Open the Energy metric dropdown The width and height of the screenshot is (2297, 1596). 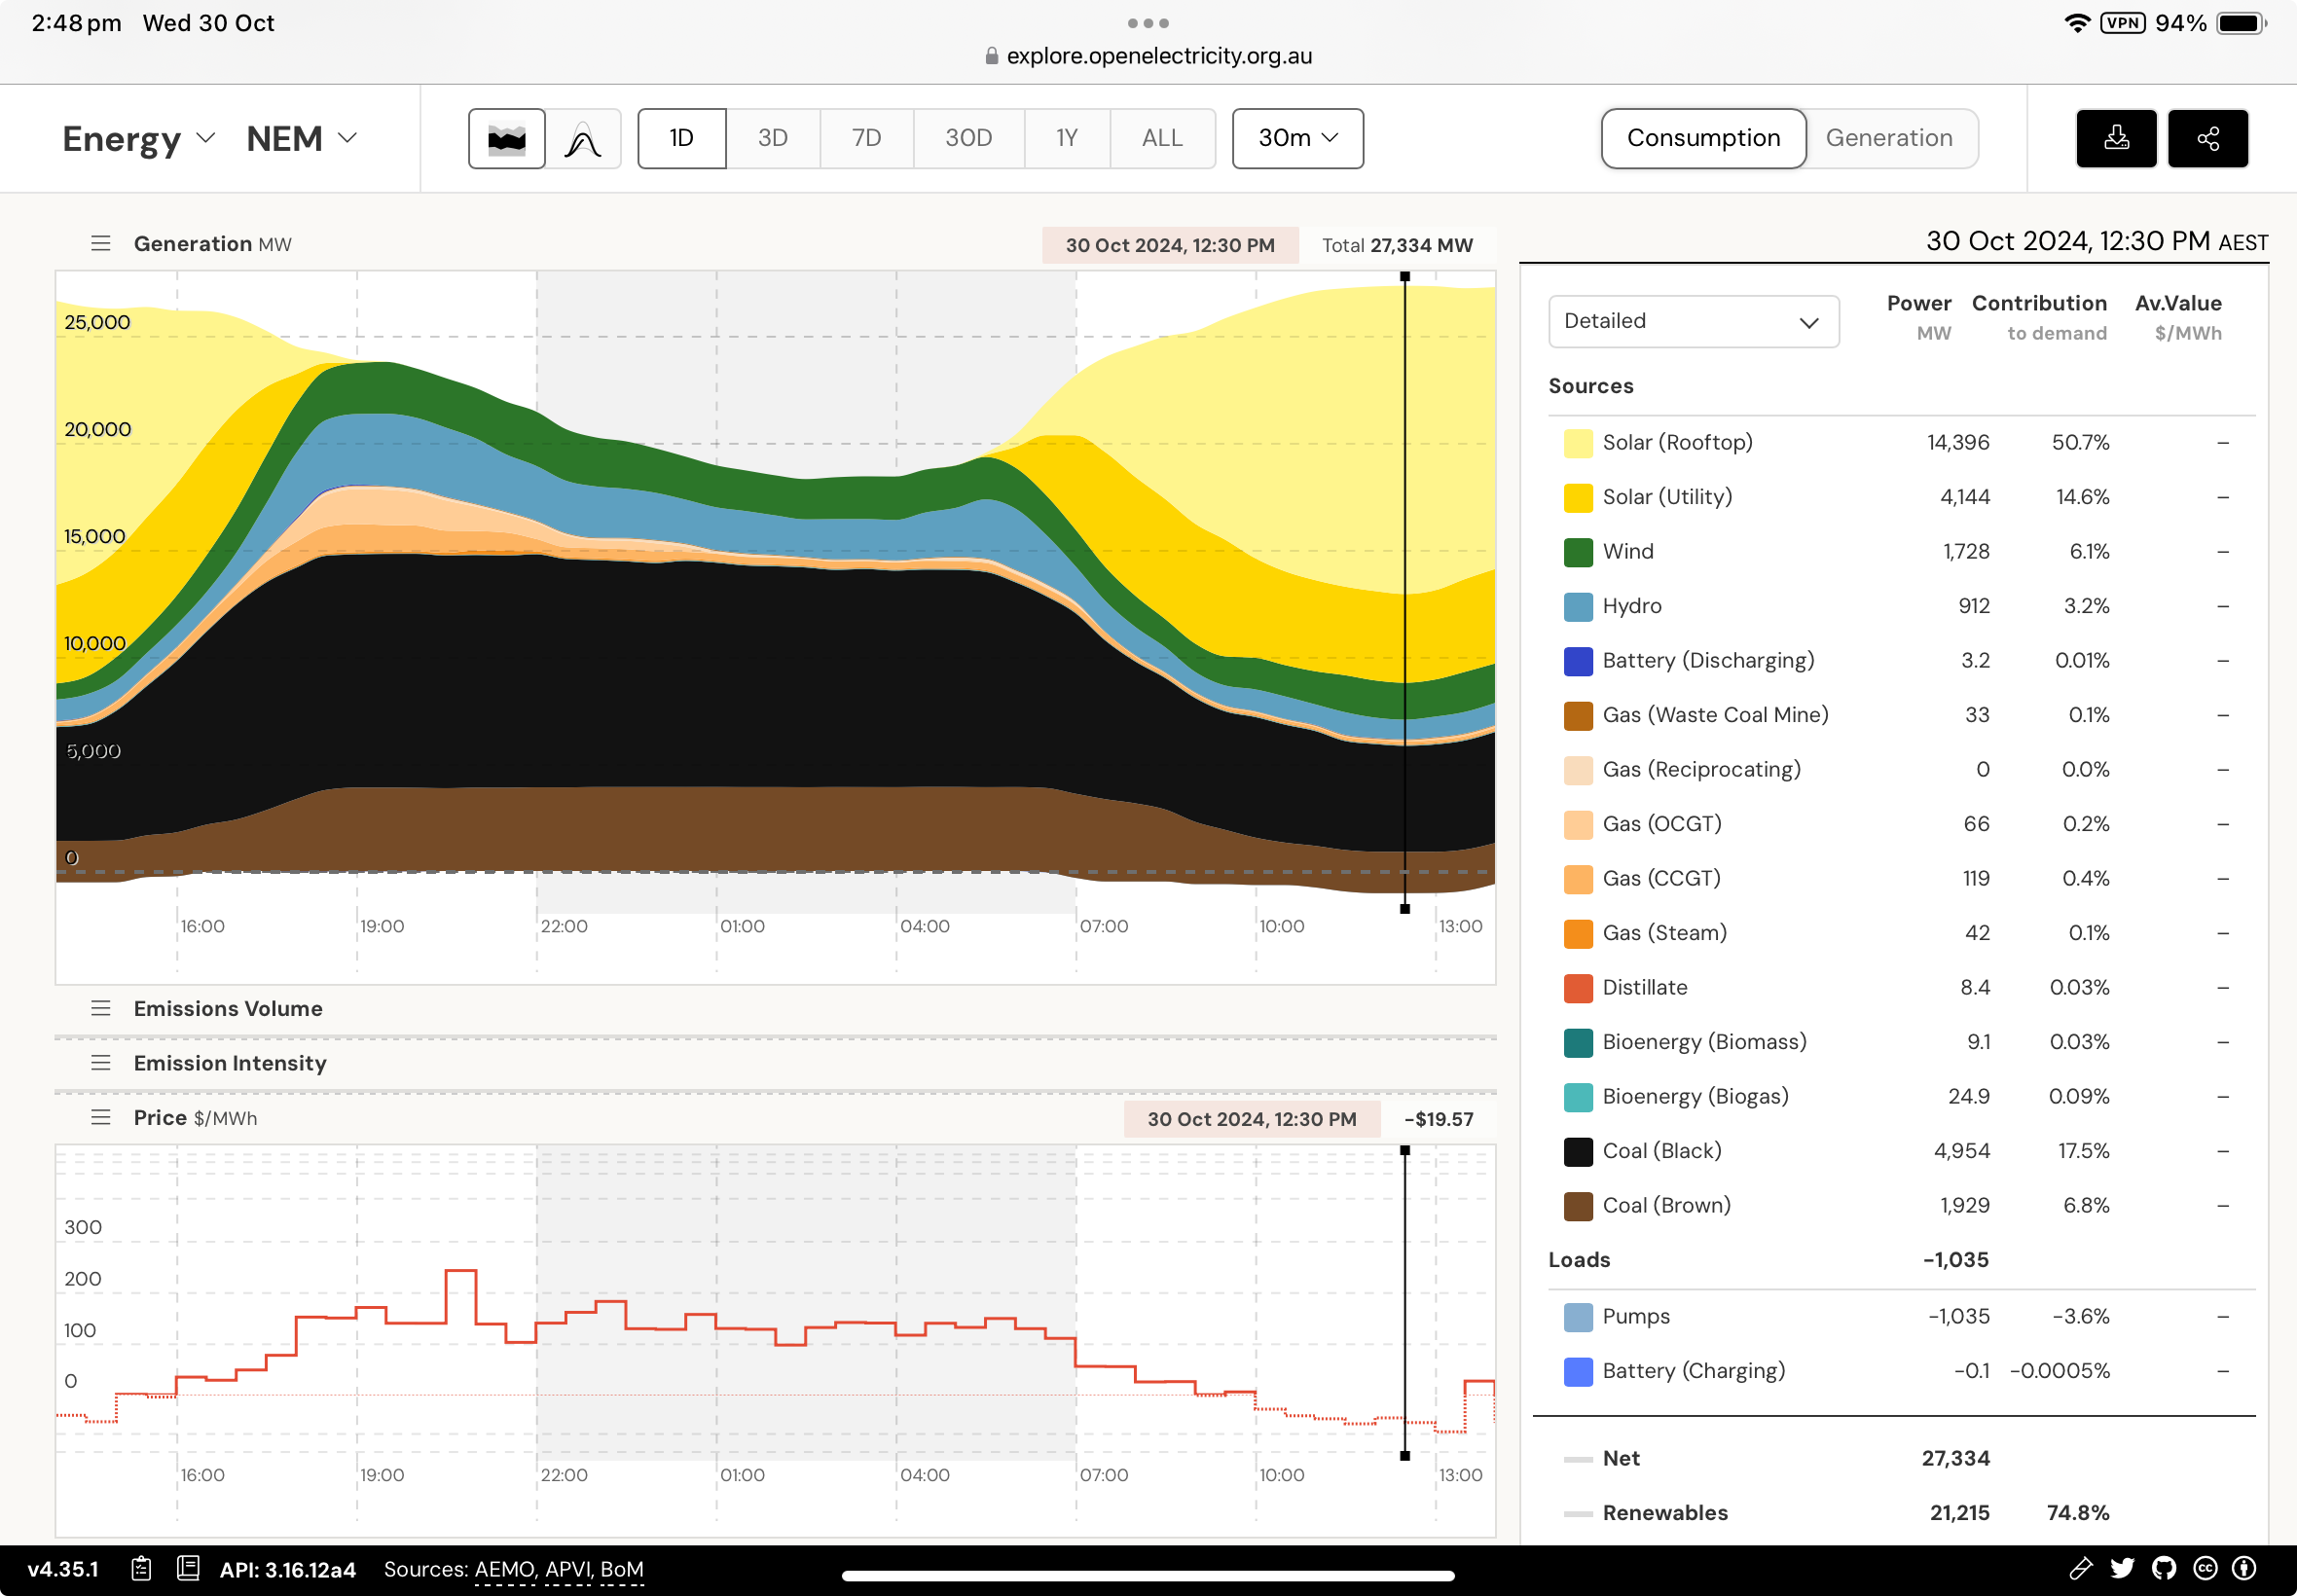[x=138, y=138]
